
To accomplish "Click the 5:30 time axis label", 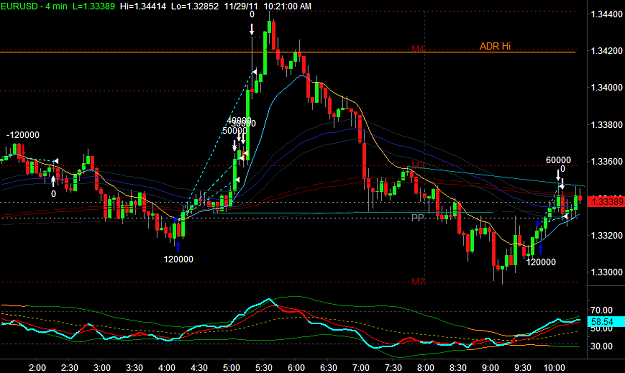I will 263,367.
